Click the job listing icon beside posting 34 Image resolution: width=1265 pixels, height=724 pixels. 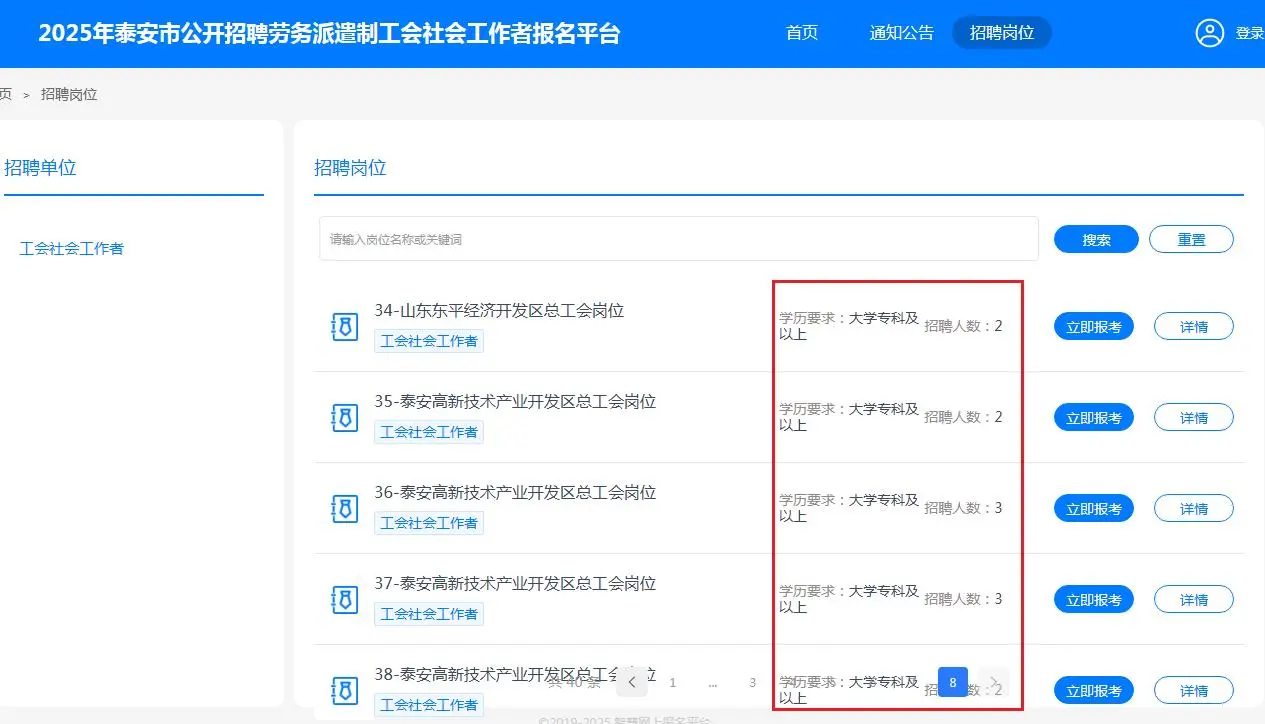coord(344,326)
